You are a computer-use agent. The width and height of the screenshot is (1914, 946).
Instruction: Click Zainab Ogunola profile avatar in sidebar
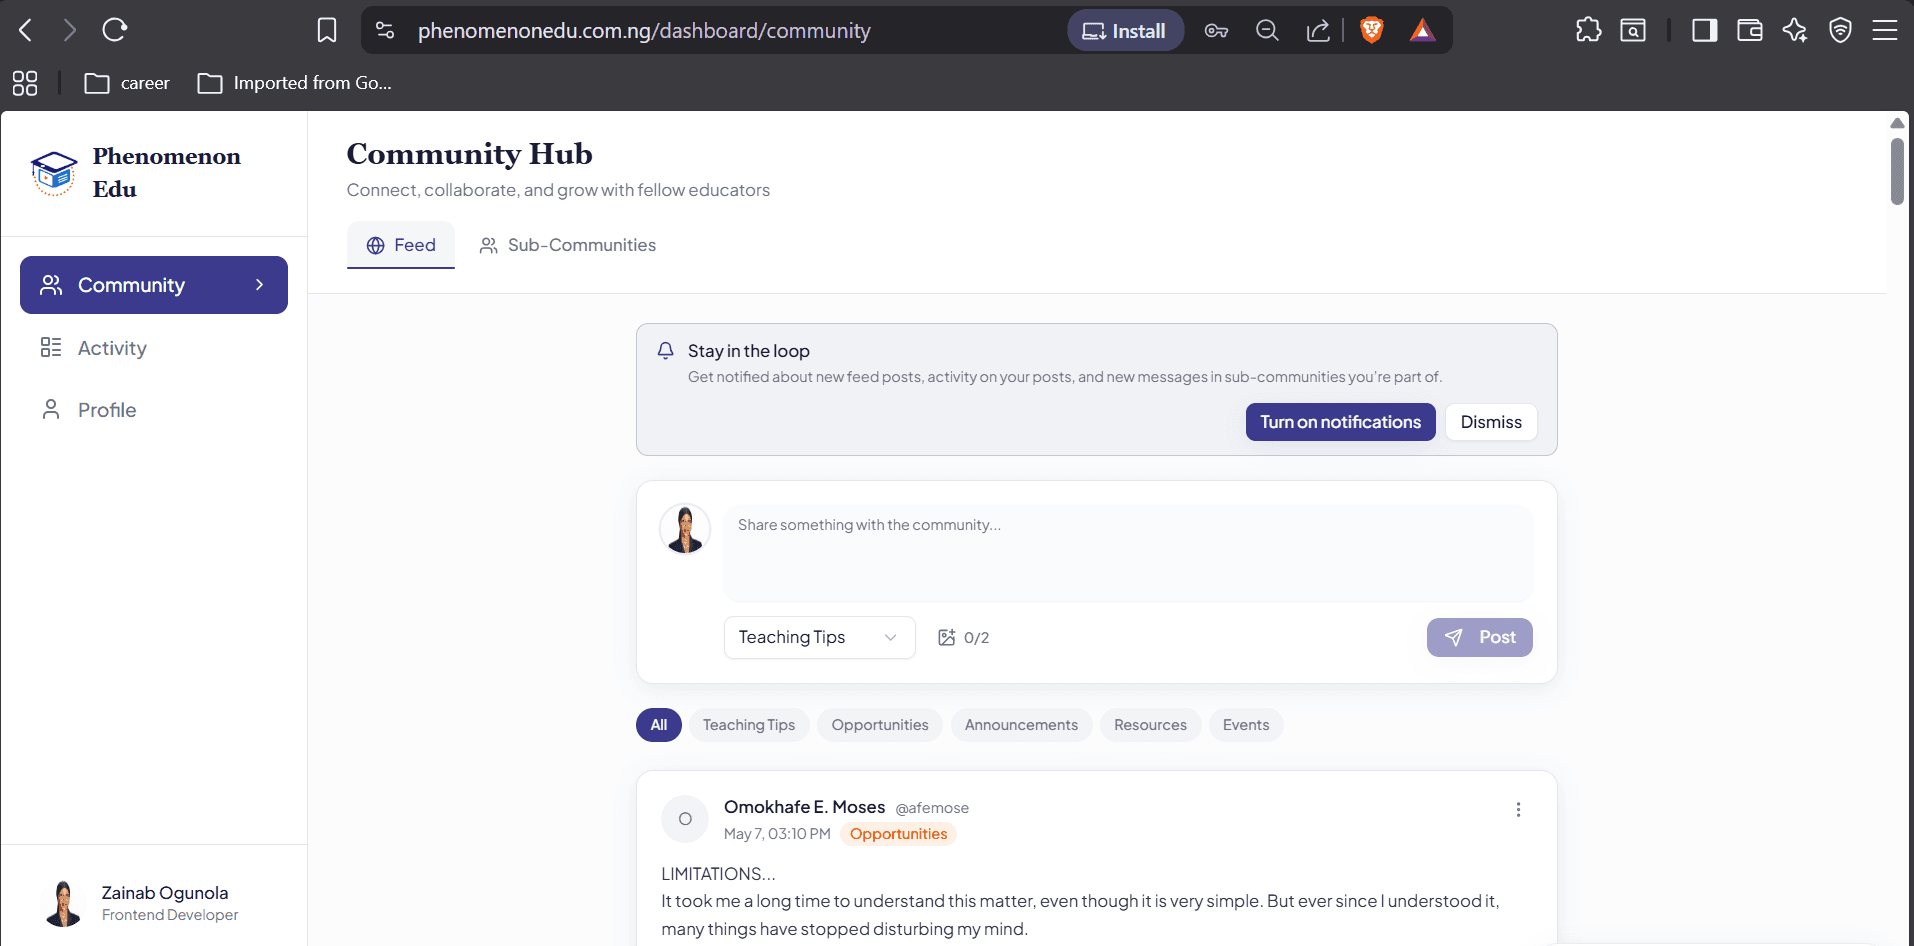[64, 903]
